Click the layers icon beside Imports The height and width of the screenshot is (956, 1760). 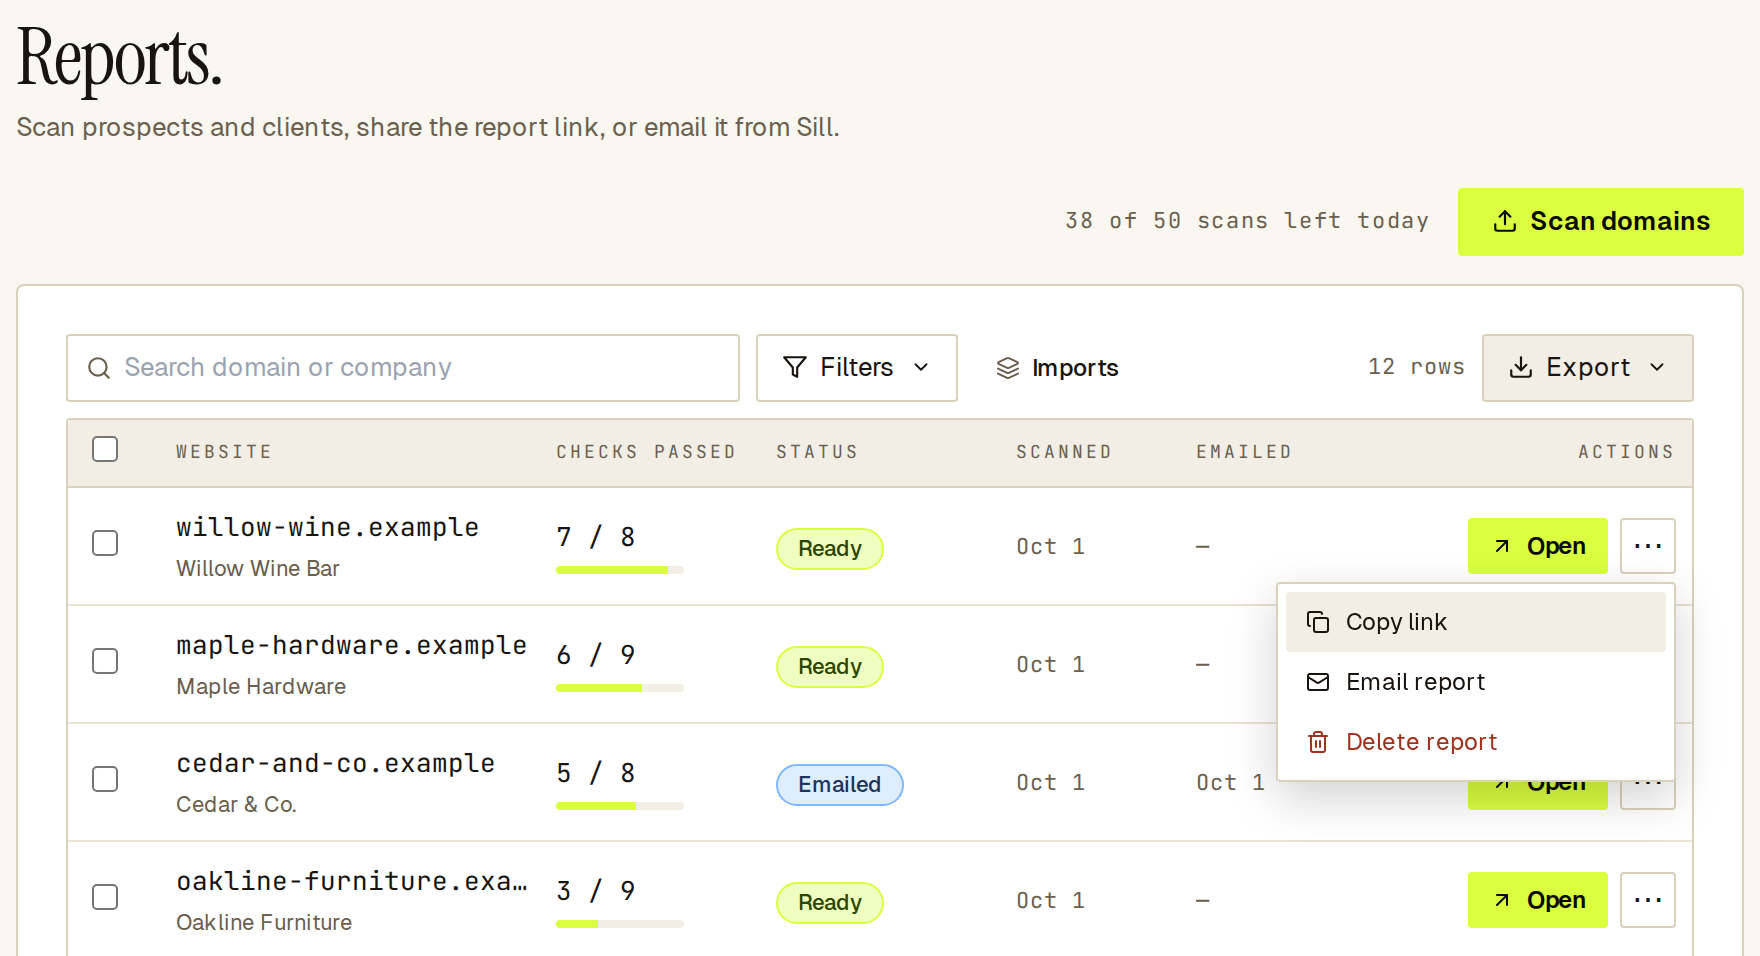(1008, 368)
